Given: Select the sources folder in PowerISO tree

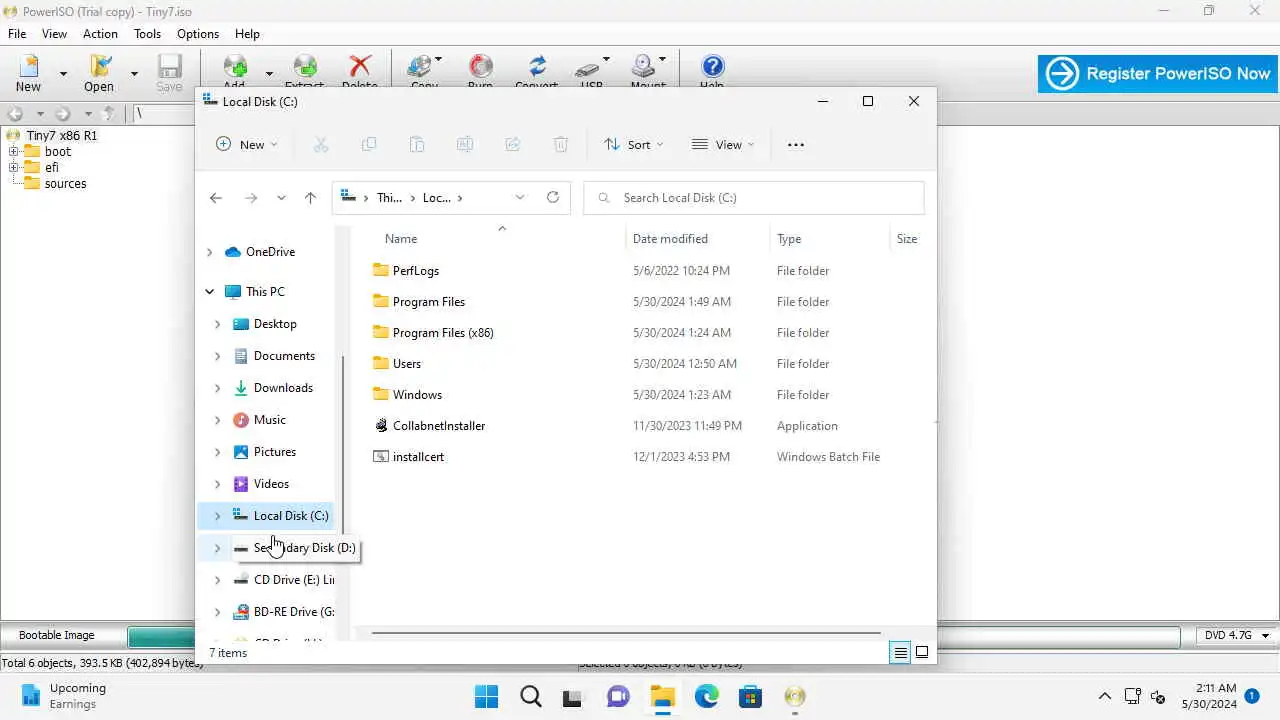Looking at the screenshot, I should (x=65, y=184).
